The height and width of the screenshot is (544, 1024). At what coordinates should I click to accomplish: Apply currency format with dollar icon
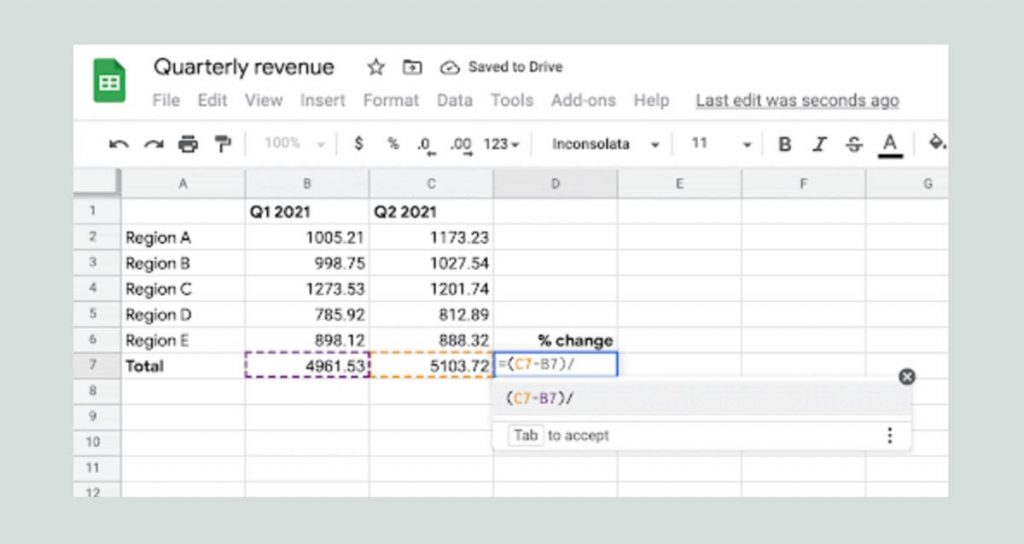(358, 143)
